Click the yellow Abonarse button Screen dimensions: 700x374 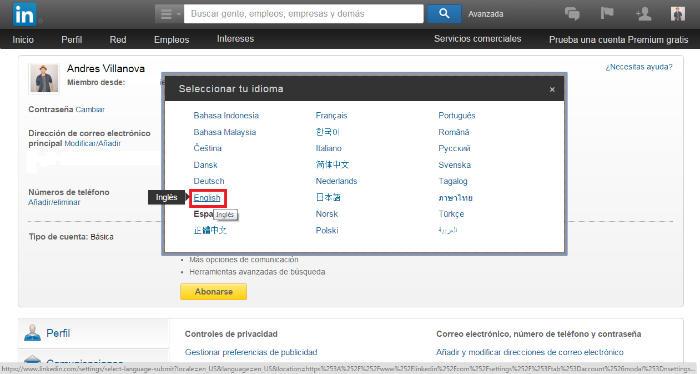(213, 291)
